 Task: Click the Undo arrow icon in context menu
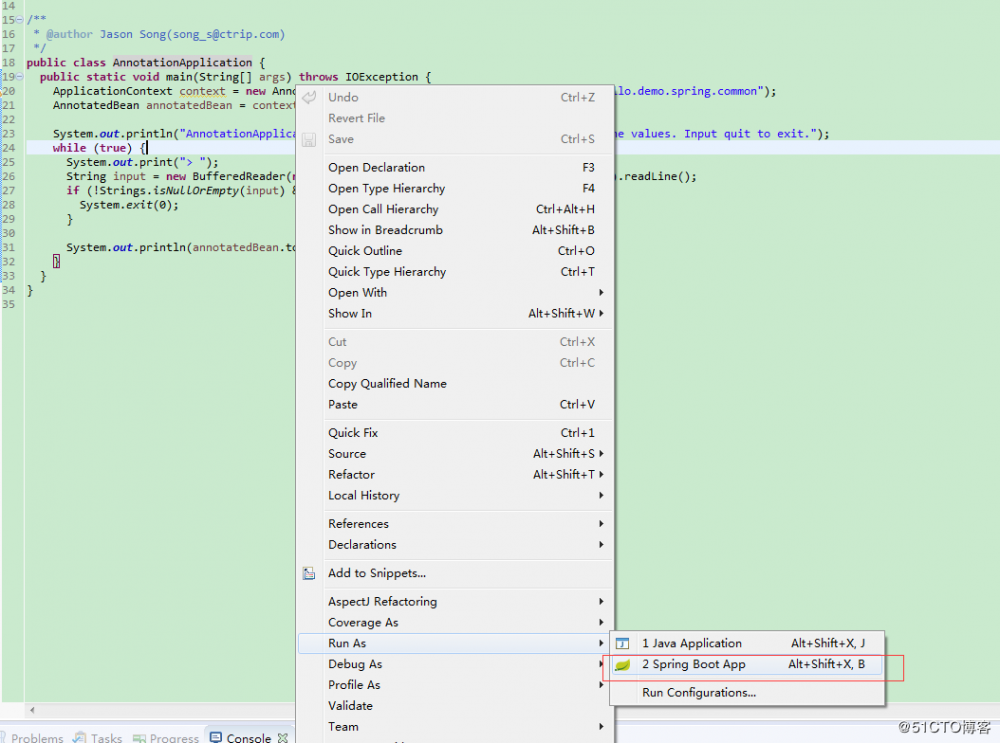(309, 98)
